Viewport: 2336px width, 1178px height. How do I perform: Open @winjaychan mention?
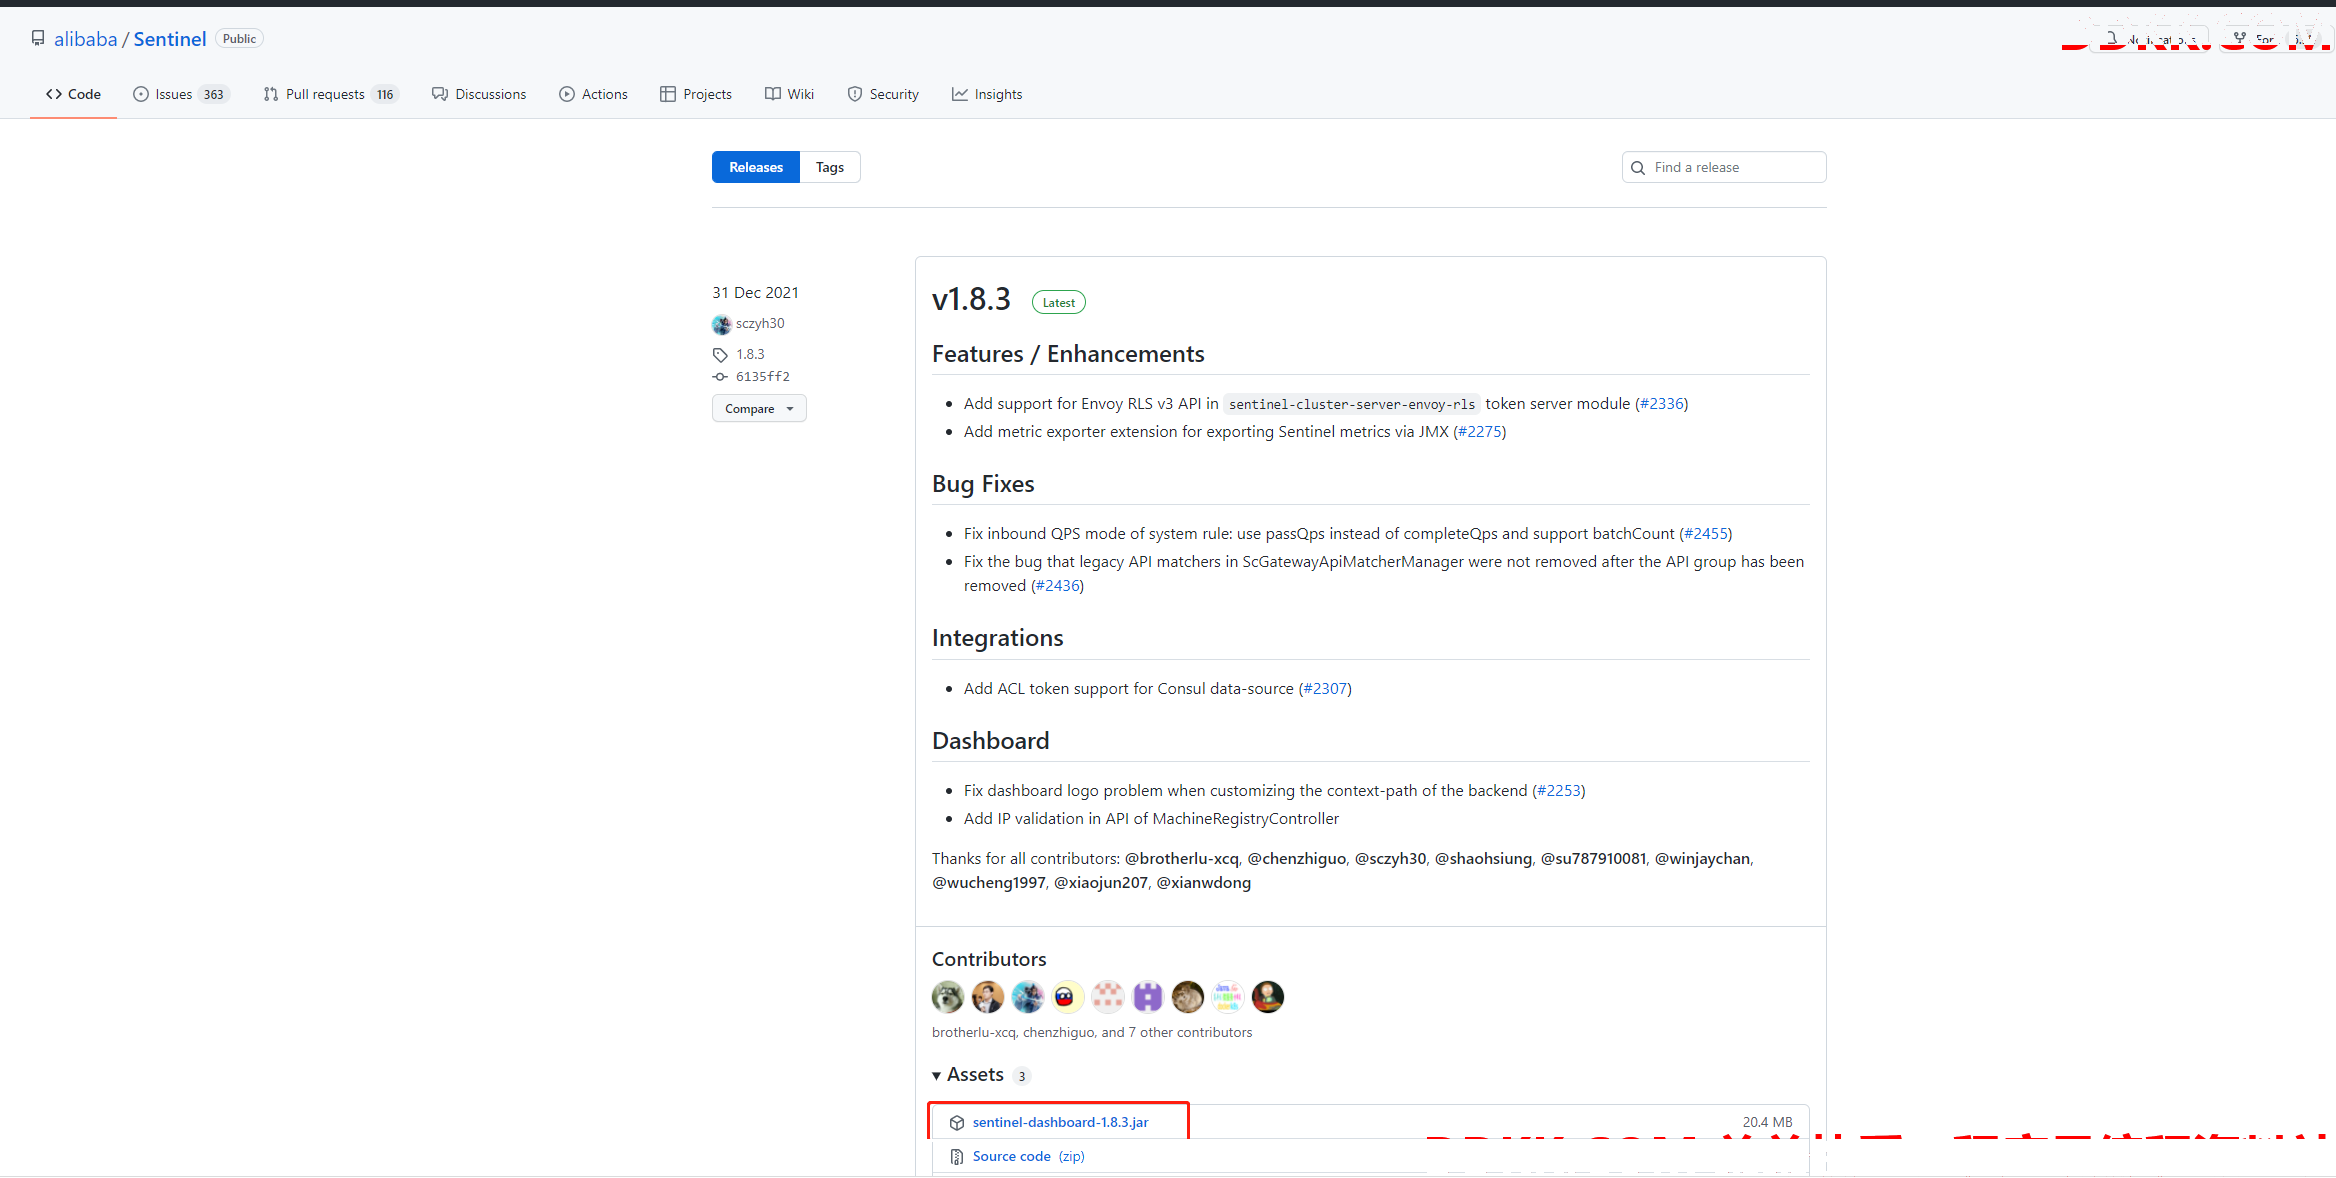tap(1703, 858)
